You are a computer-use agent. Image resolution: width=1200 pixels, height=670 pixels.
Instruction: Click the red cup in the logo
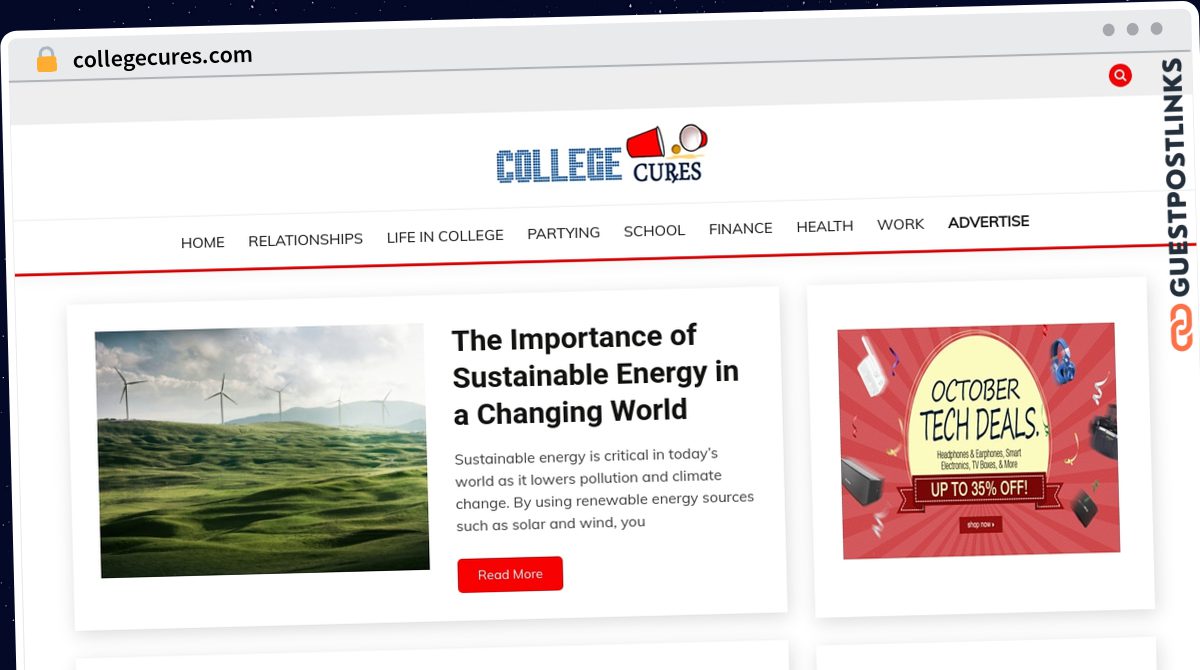646,142
